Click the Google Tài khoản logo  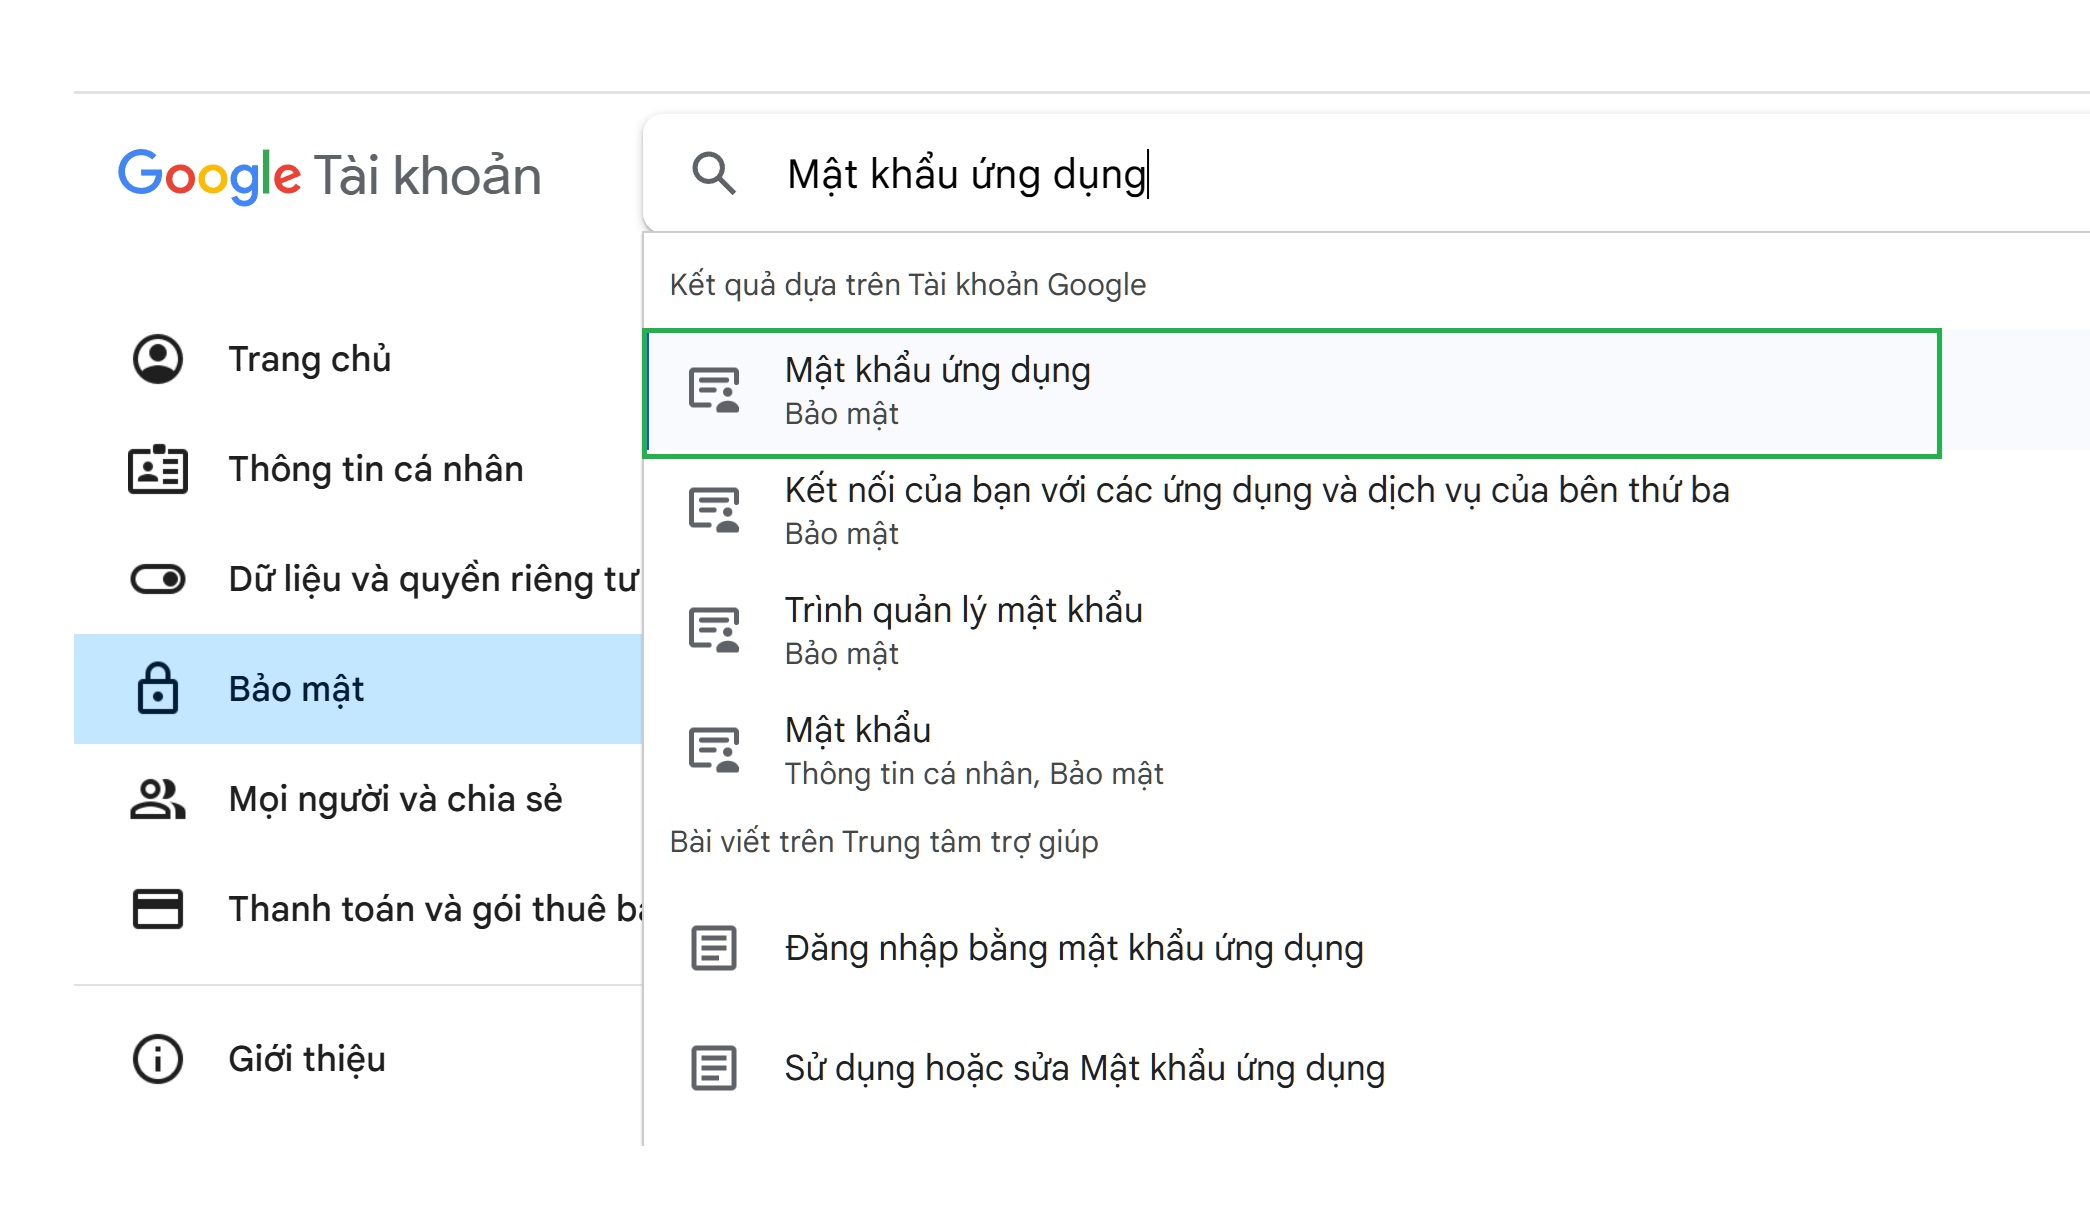(x=330, y=176)
